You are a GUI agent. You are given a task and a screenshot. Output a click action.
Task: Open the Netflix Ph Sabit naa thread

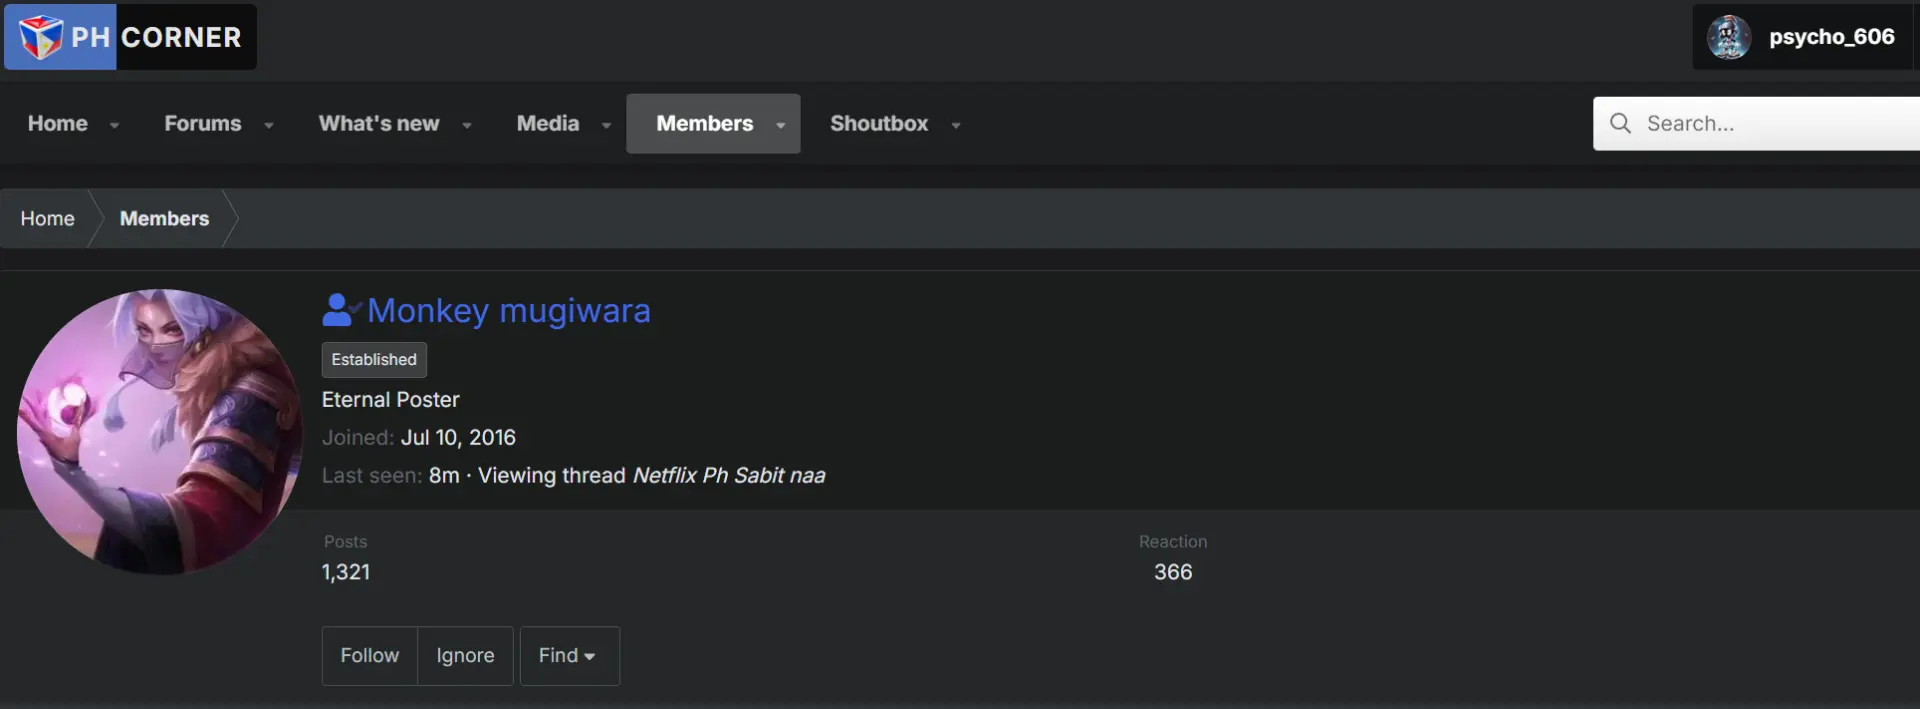click(x=729, y=475)
